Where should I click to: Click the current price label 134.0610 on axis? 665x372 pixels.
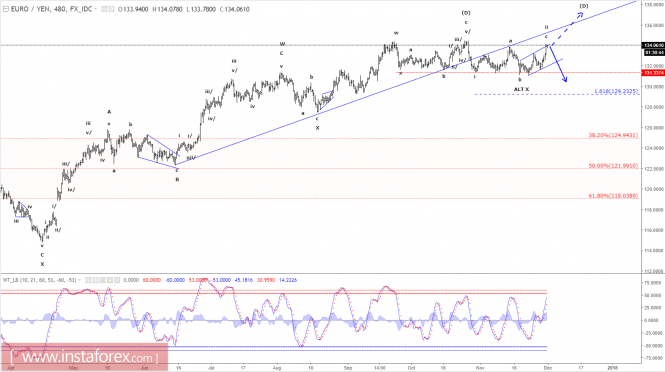[654, 45]
